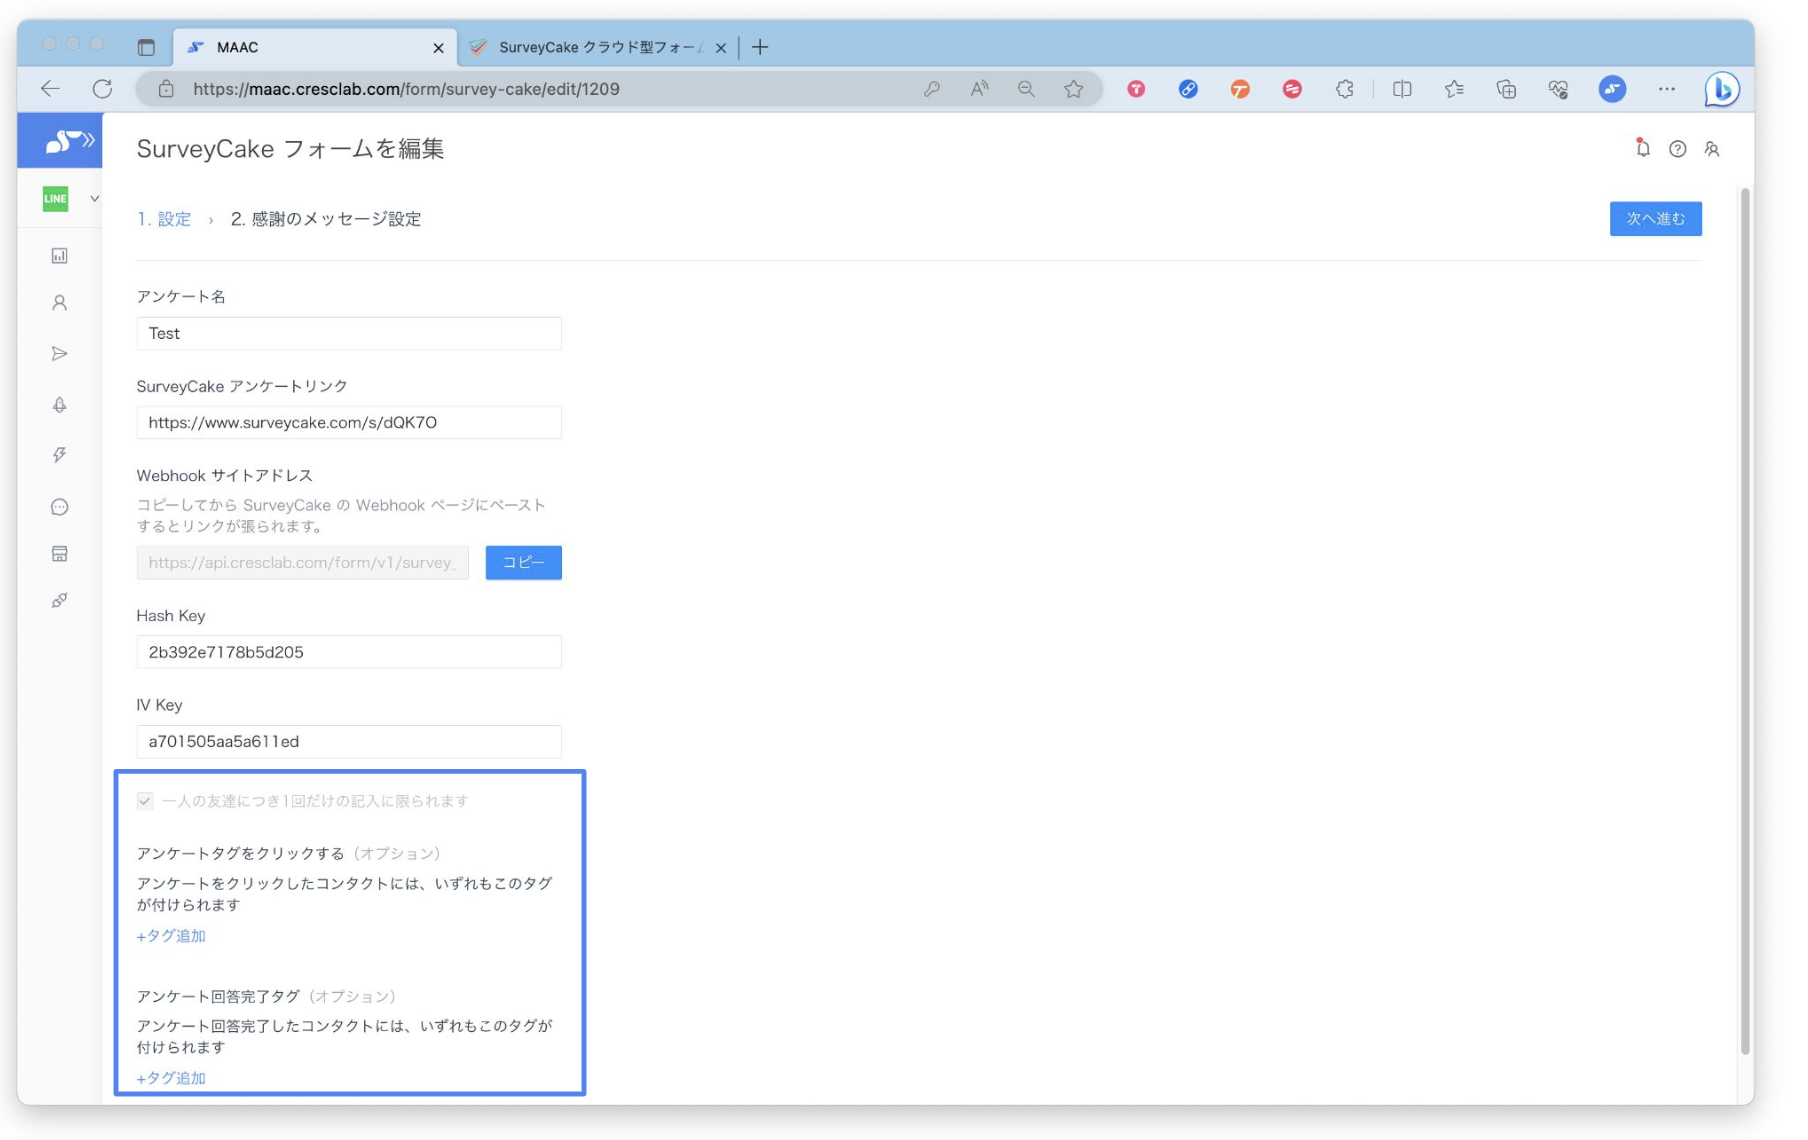Open browser essentials heart icon

pyautogui.click(x=1558, y=89)
